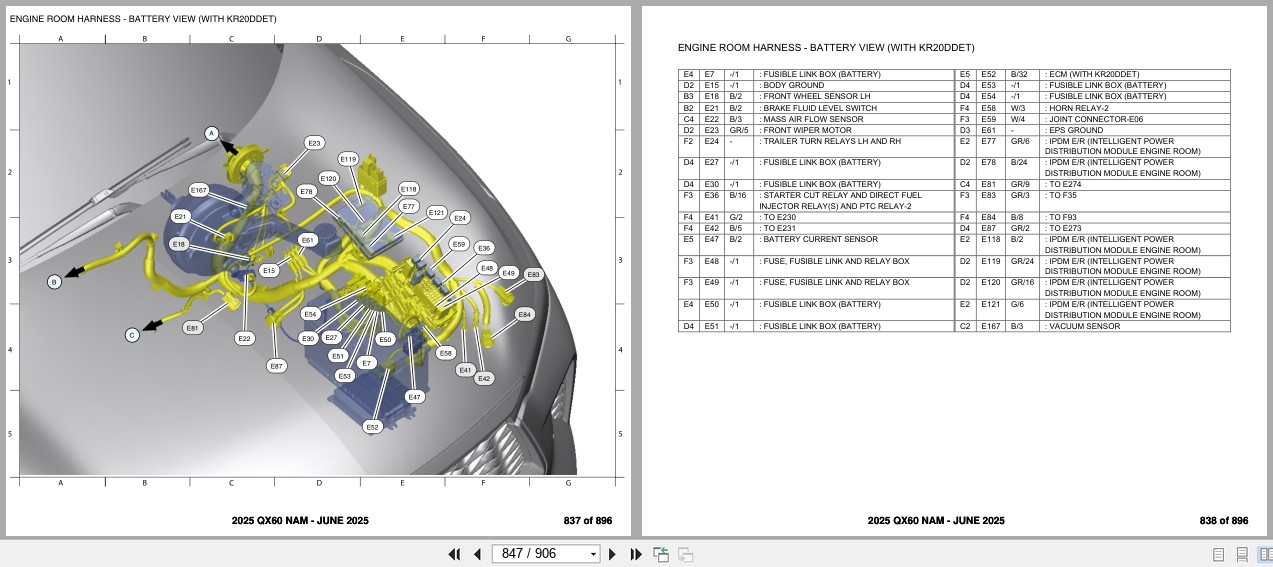Image resolution: width=1273 pixels, height=567 pixels.
Task: Click table entry 'JOINT CONNECTOR-E06'
Action: pyautogui.click(x=1093, y=118)
